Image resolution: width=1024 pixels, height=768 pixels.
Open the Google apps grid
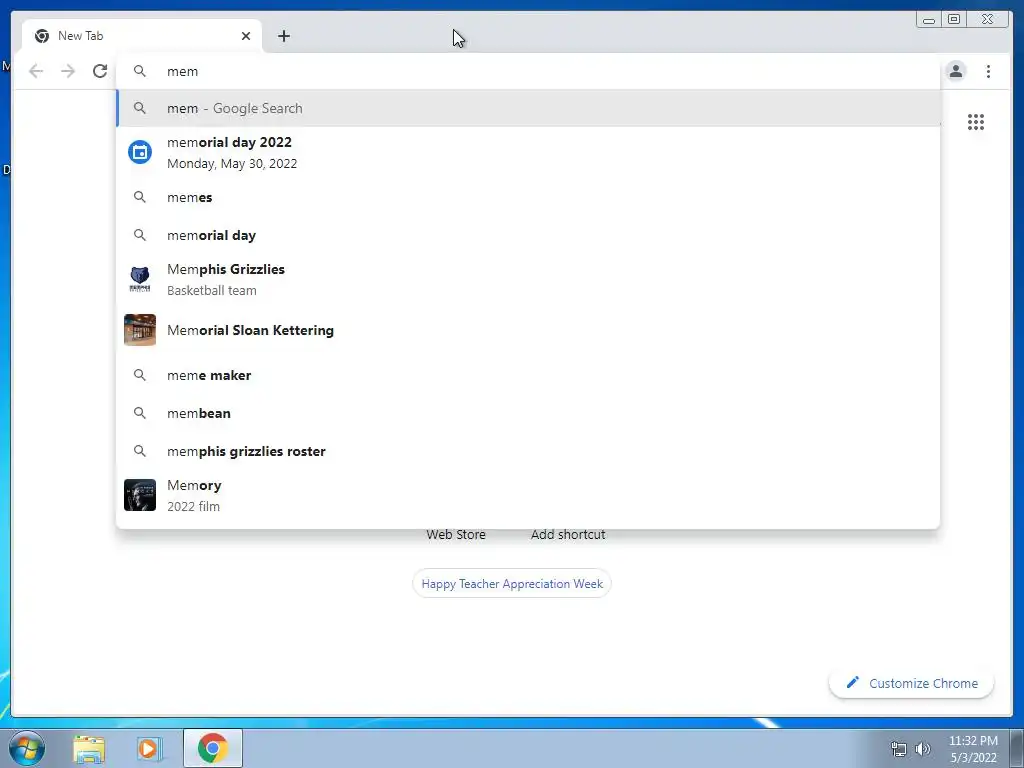click(976, 122)
